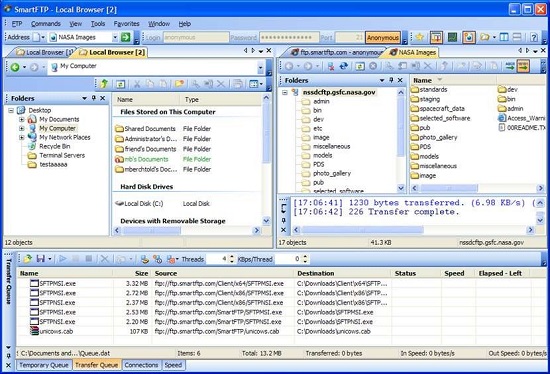Select Local Disk (C:) in file list
Screen dimensions: 550x374
coord(139,203)
